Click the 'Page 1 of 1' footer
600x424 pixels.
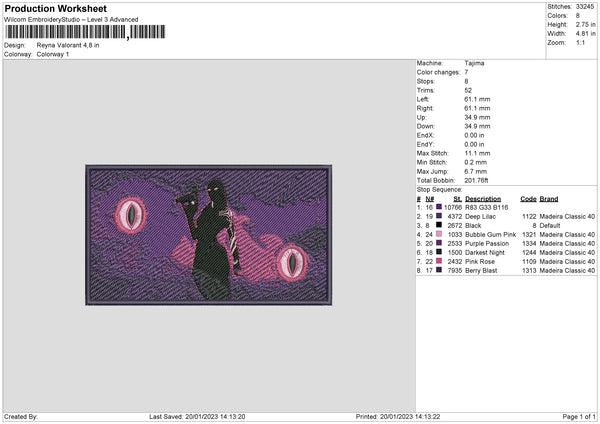[579, 417]
